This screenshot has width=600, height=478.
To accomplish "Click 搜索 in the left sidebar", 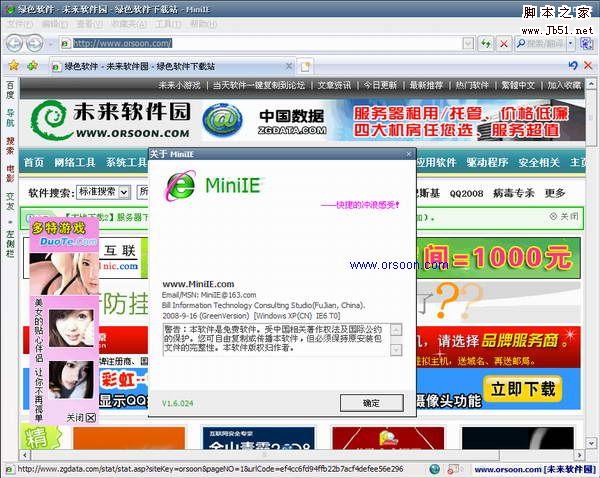I will (x=10, y=146).
